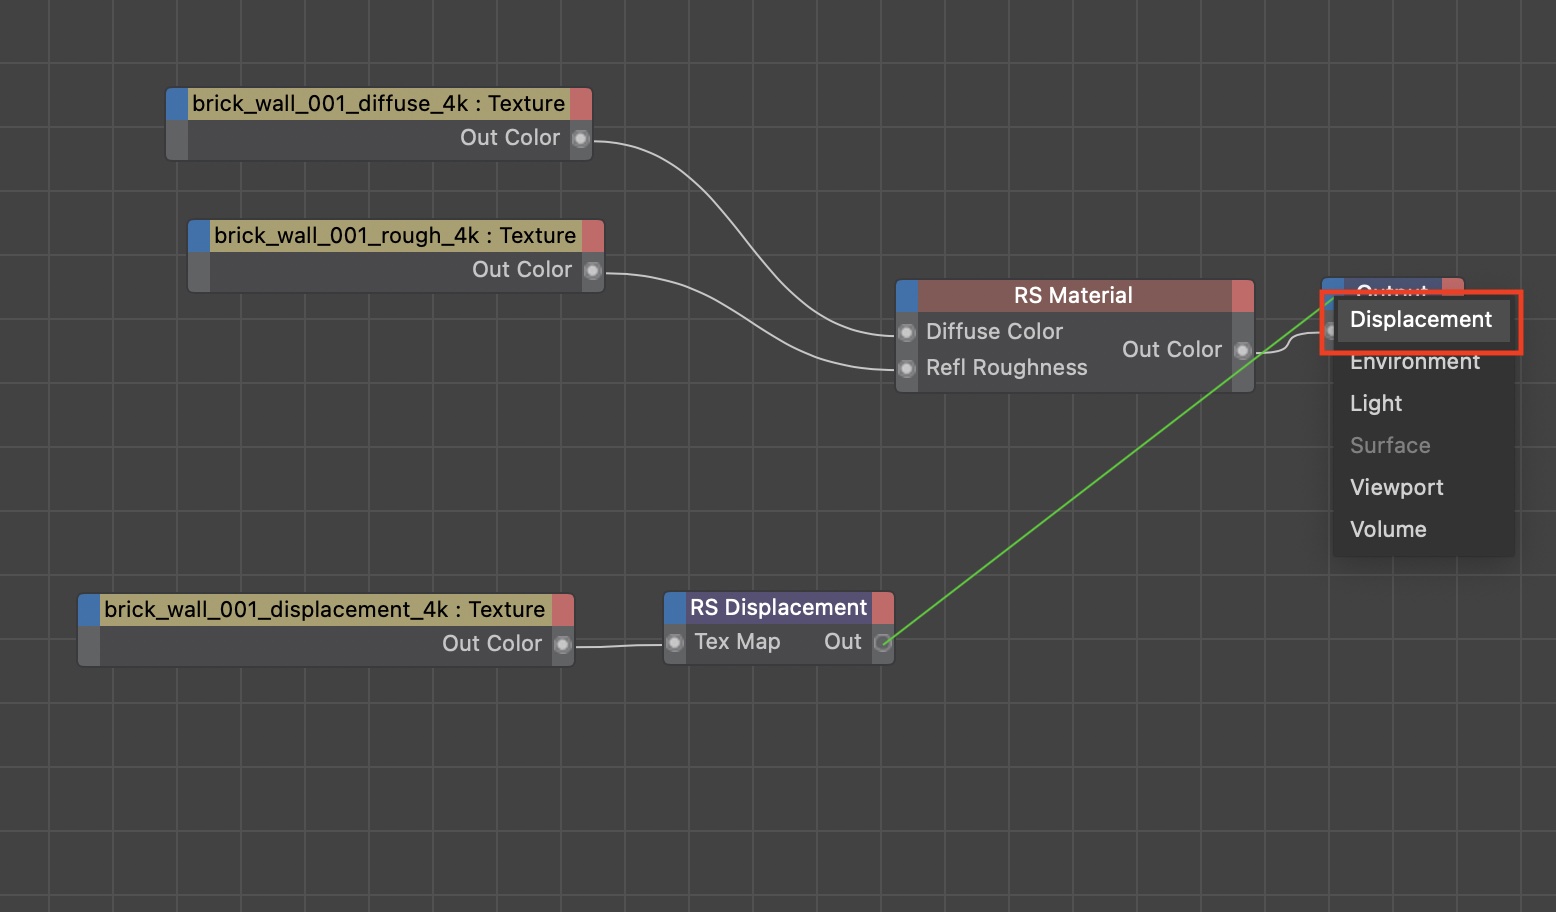Click RS Displacement Out port

(882, 642)
